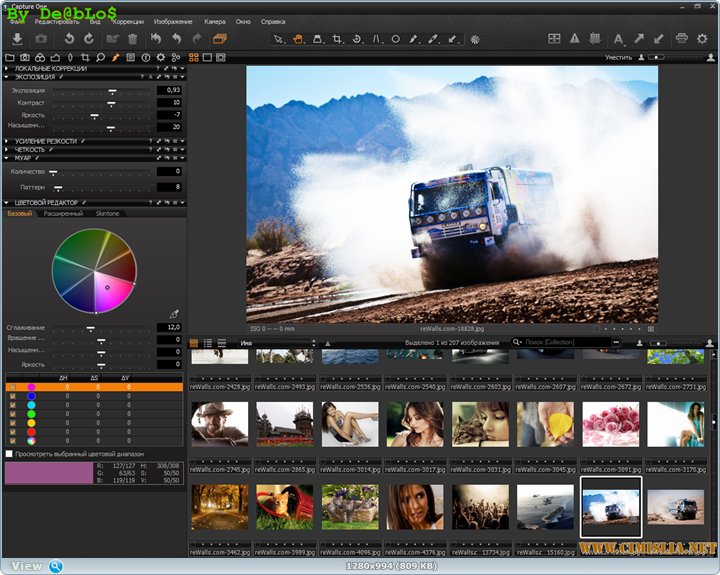Open the Skintone tab
This screenshot has height=575, width=720.
(107, 213)
